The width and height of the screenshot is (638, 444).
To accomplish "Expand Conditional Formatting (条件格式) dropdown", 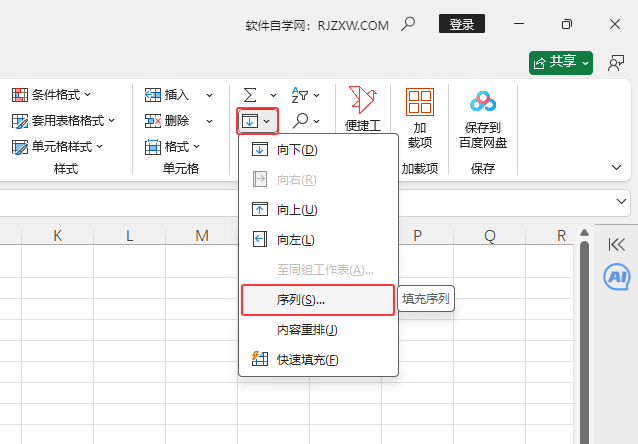I will [51, 95].
